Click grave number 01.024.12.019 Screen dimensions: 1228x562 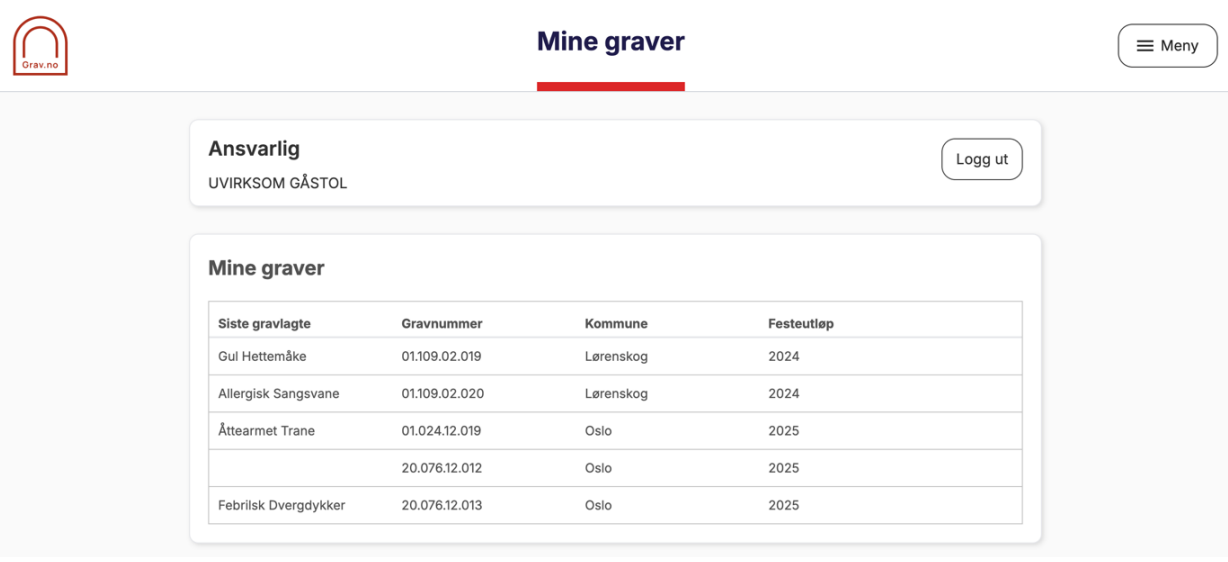coord(442,431)
